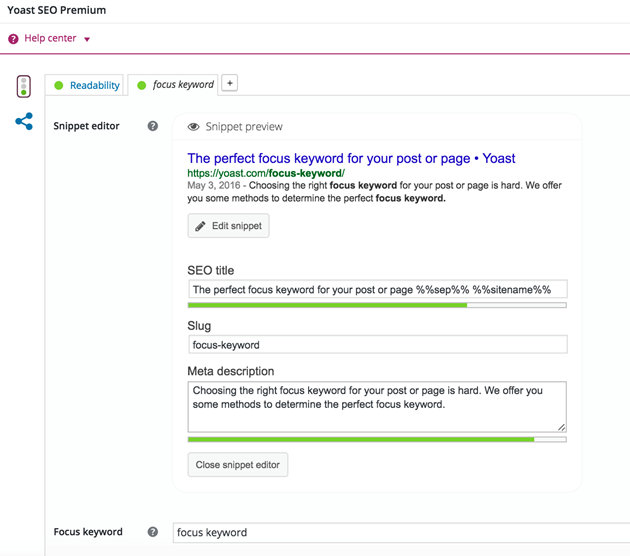Viewport: 630px width, 556px height.
Task: Click the SEO title label
Action: pos(211,270)
